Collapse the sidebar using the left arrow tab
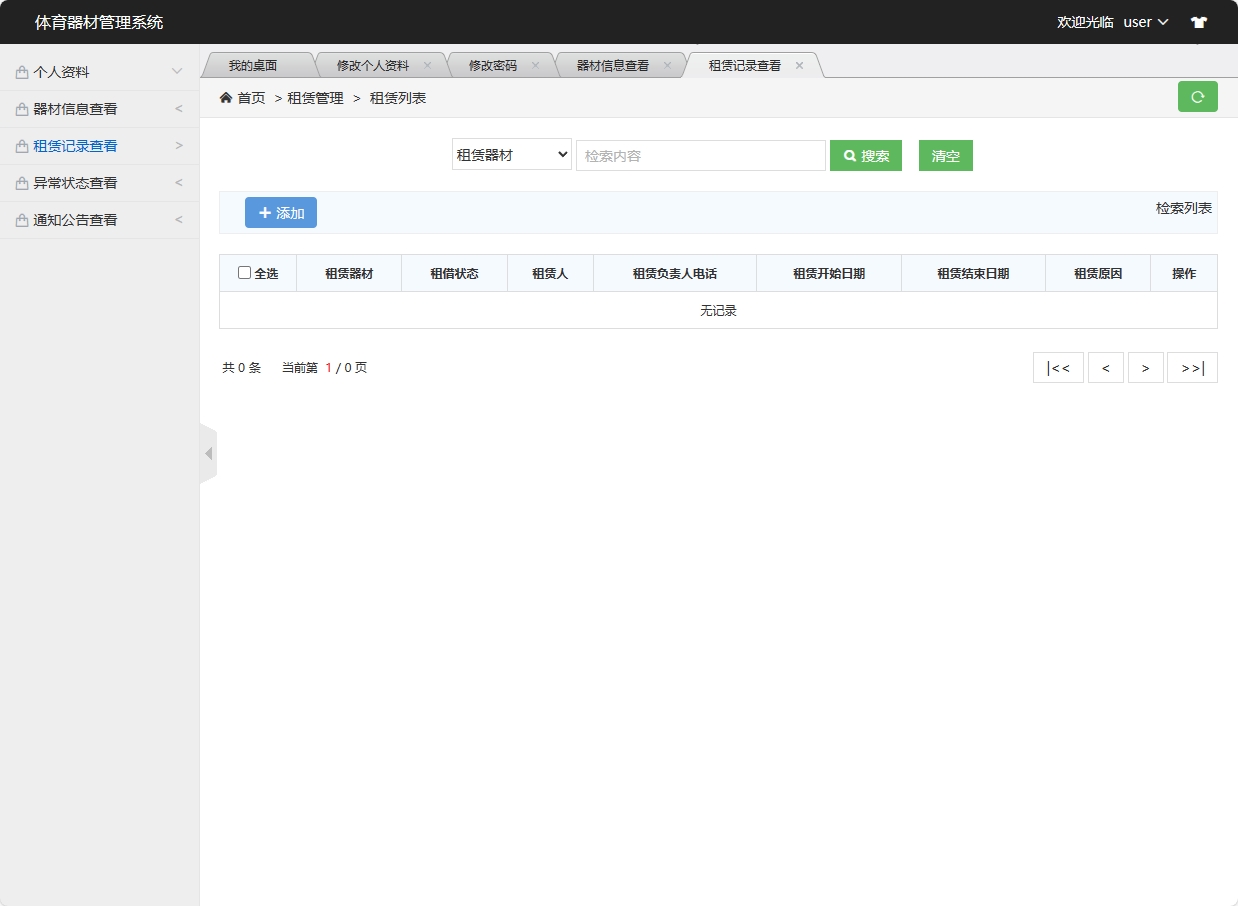Screen dimensions: 1238x906 (x=208, y=452)
